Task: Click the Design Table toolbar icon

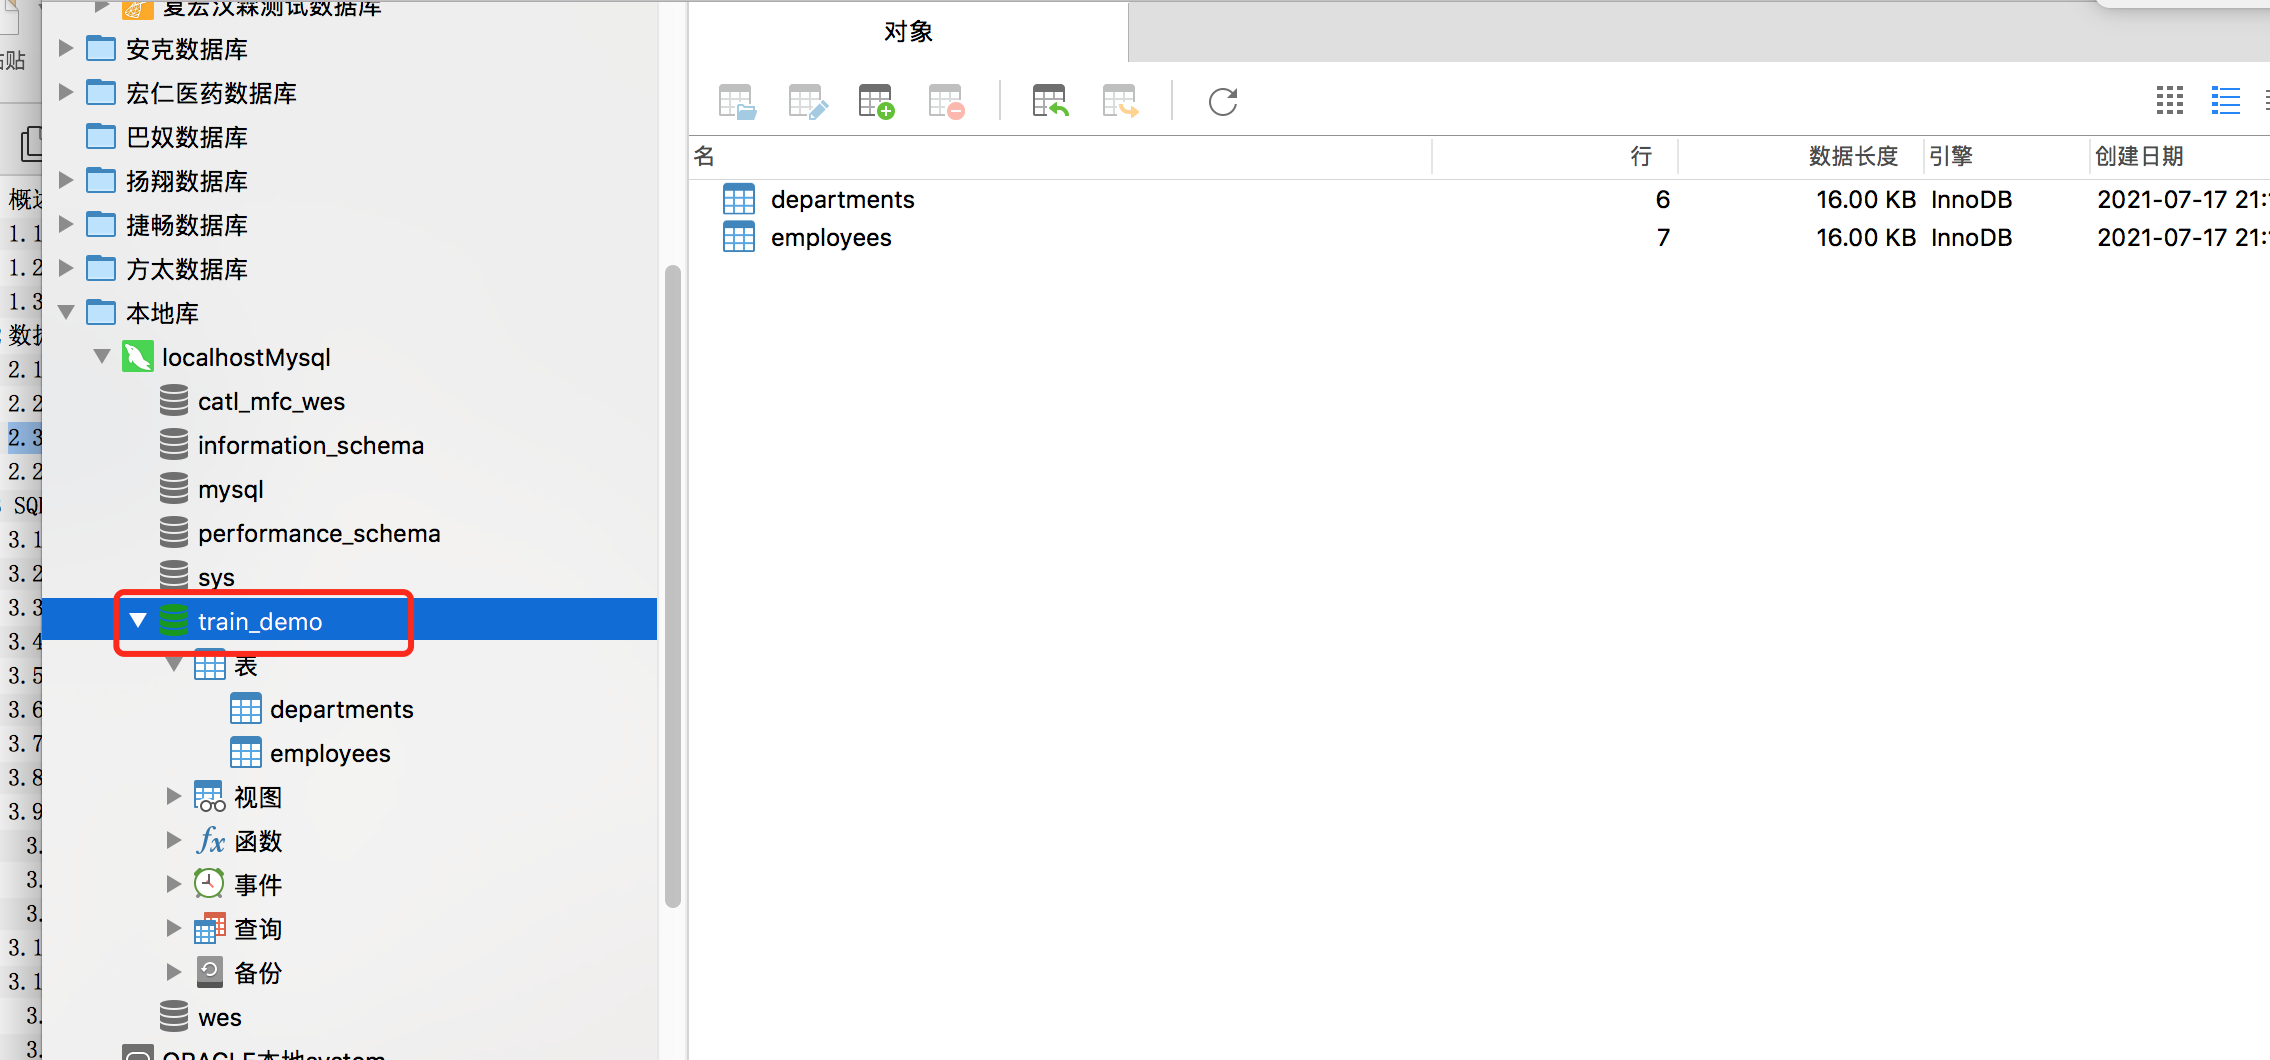Action: [x=807, y=101]
